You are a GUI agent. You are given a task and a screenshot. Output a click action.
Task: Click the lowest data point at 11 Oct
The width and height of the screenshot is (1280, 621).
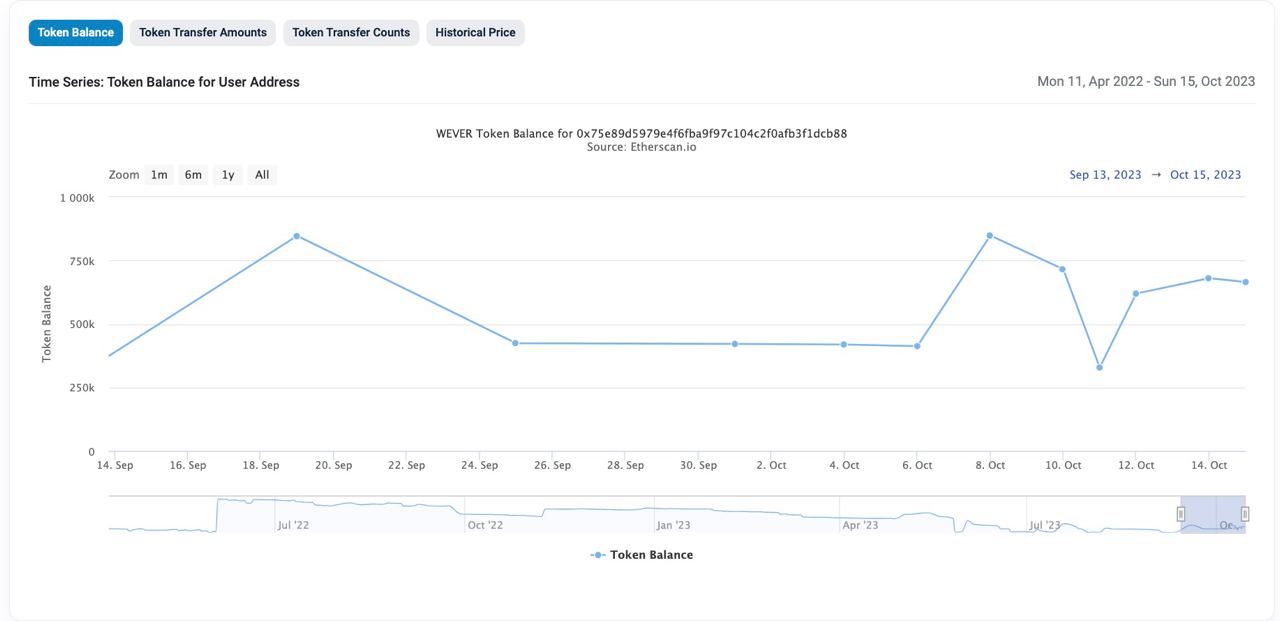(1100, 368)
